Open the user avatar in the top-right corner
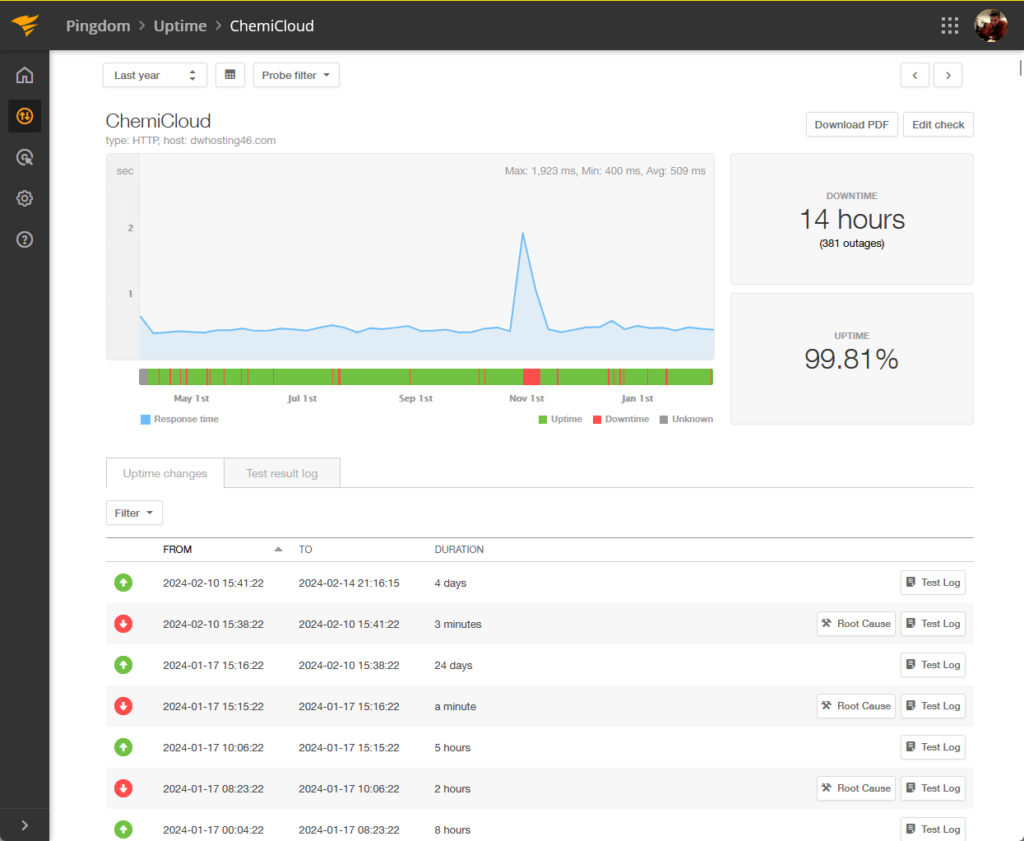The width and height of the screenshot is (1024, 841). 990,25
